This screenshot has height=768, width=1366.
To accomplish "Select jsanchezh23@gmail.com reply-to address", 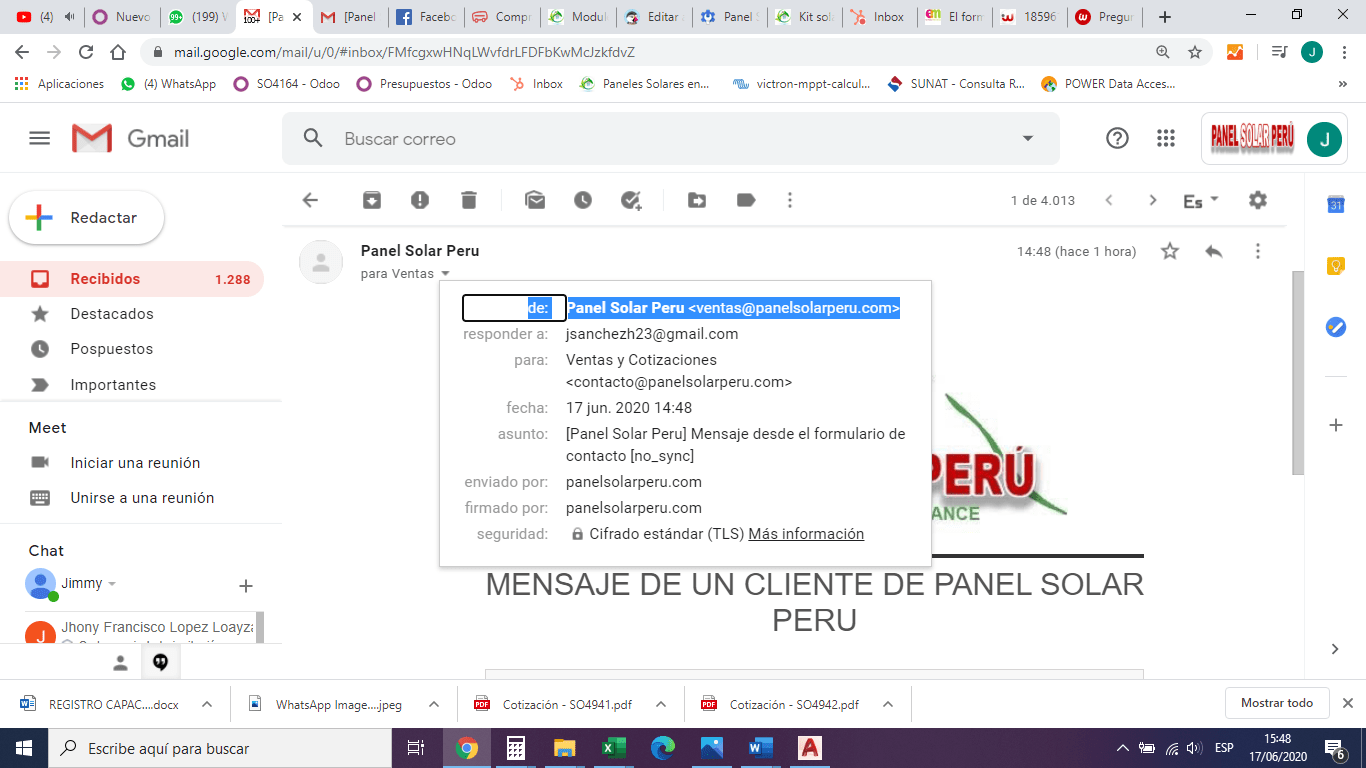I will (x=652, y=334).
